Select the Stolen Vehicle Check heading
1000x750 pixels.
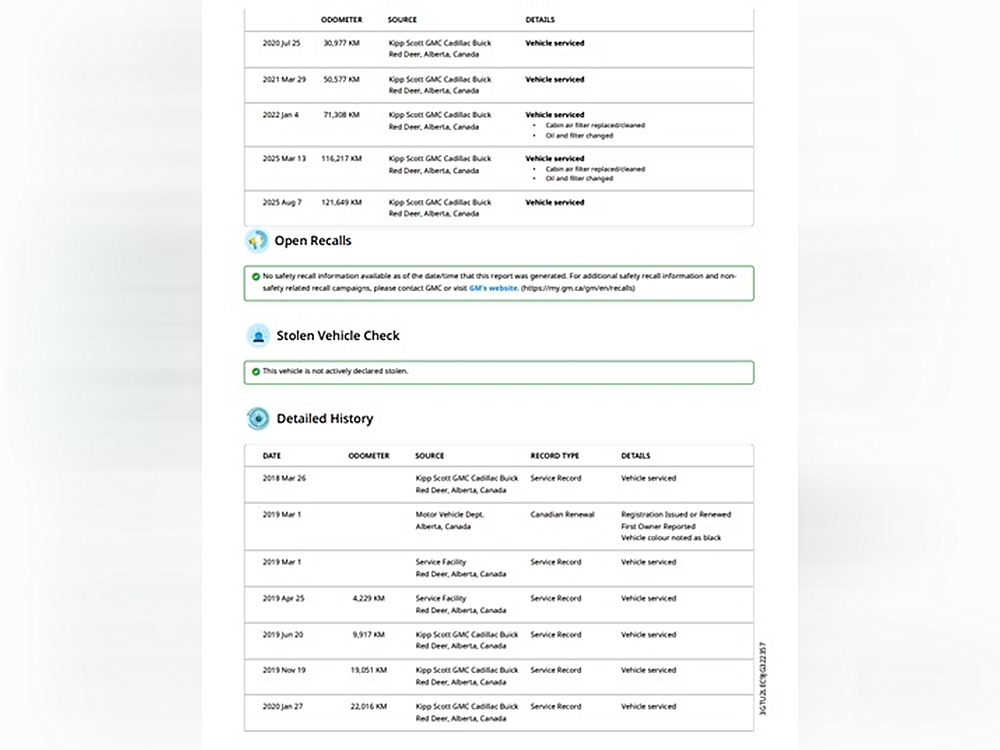tap(338, 336)
